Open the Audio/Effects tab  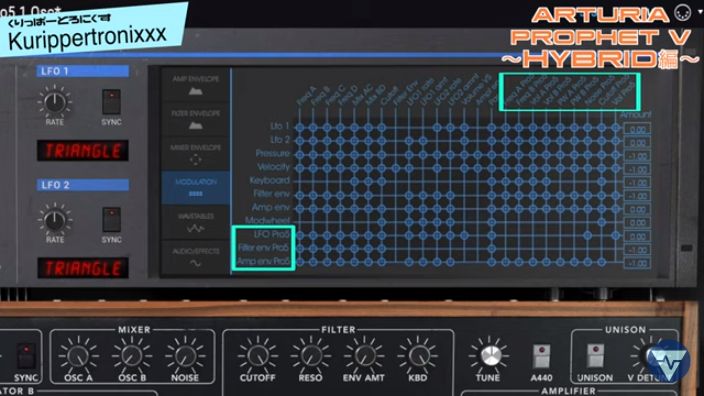coord(195,256)
